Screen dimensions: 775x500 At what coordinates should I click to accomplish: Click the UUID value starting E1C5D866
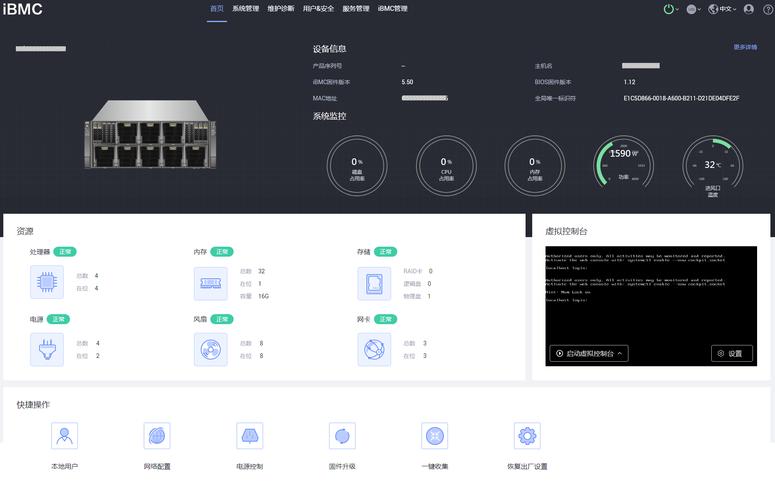[x=681, y=98]
